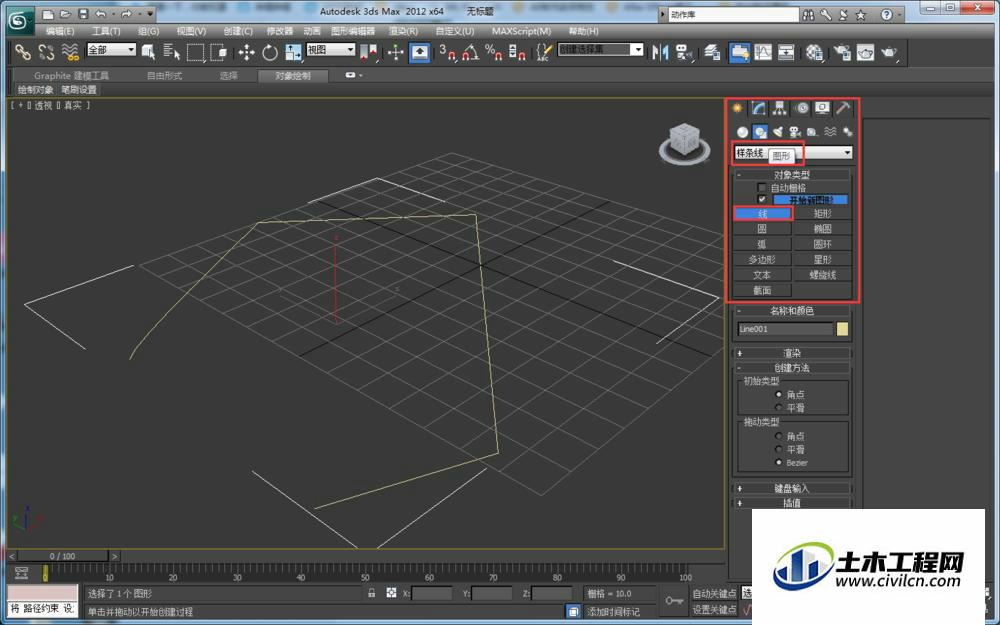Collapse the 名称和颜色 rollout

tap(793, 311)
